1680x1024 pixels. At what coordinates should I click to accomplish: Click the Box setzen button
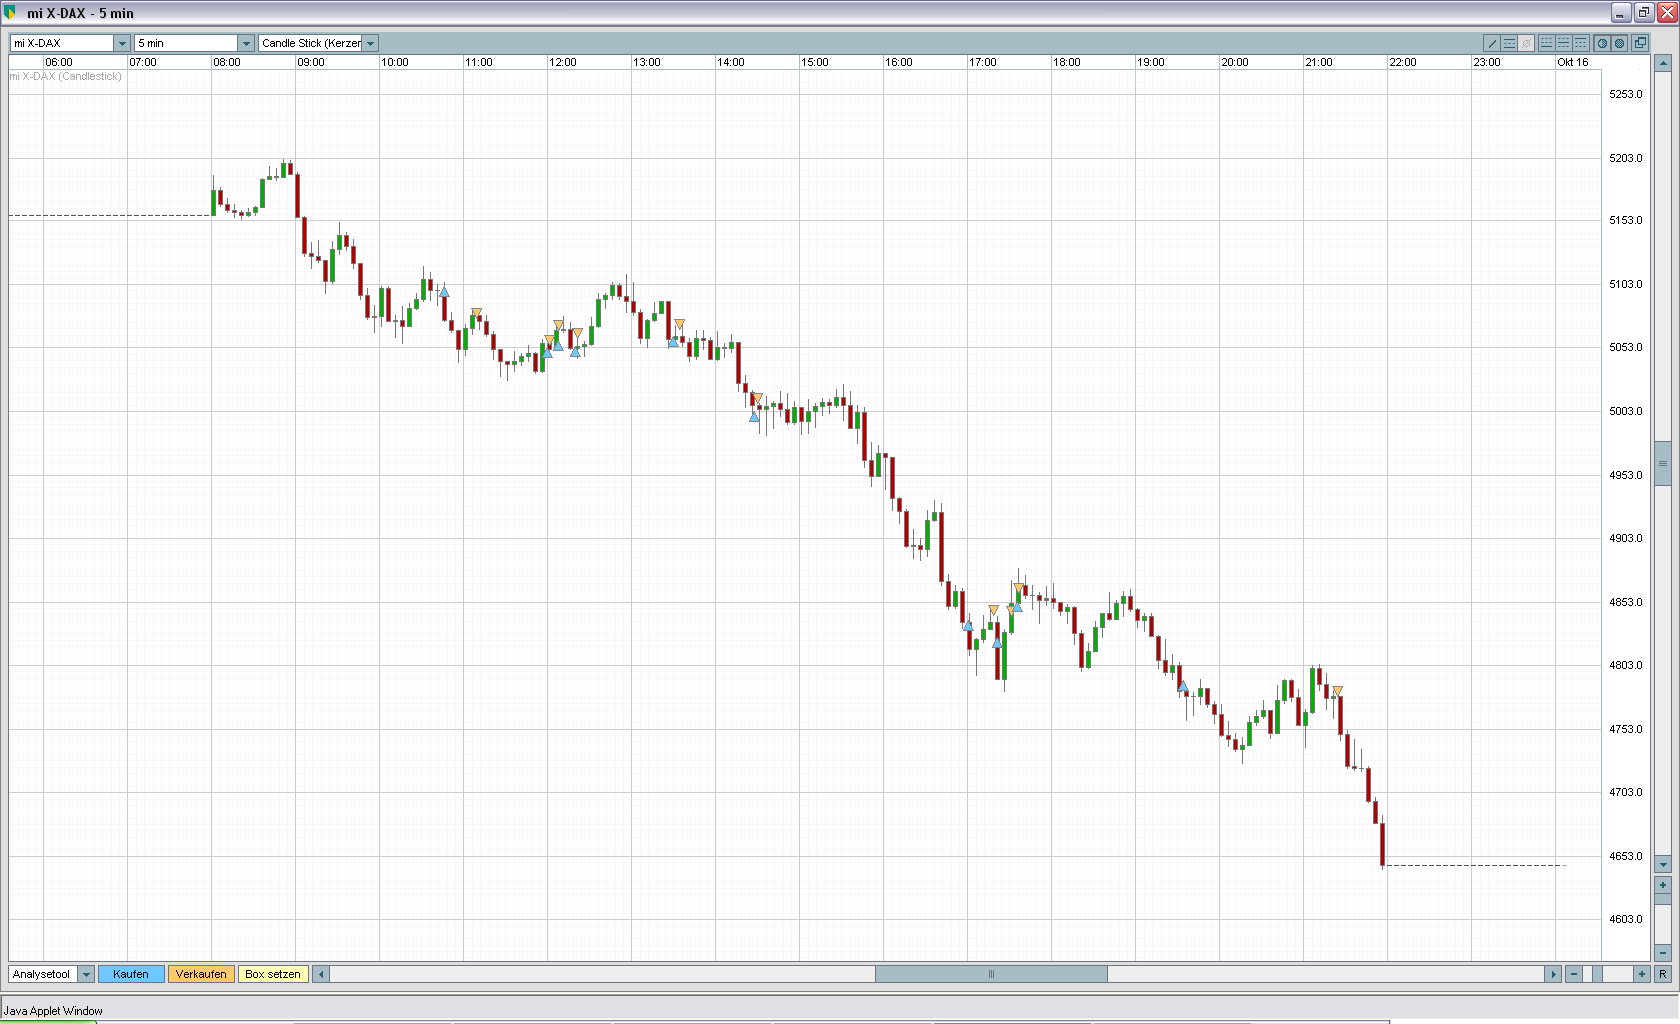coord(273,974)
